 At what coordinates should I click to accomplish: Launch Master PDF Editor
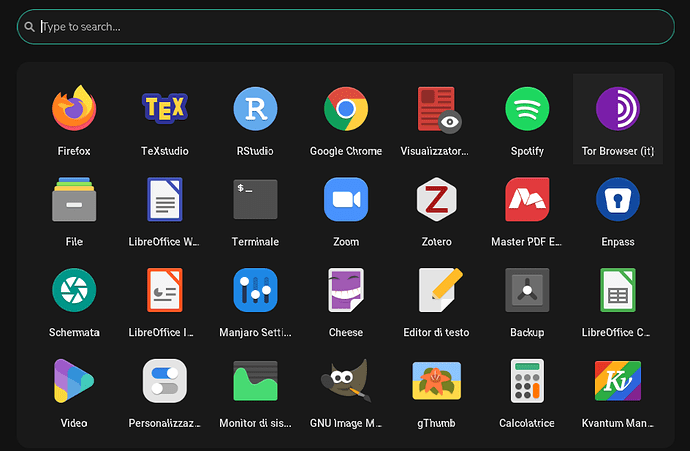tap(527, 199)
